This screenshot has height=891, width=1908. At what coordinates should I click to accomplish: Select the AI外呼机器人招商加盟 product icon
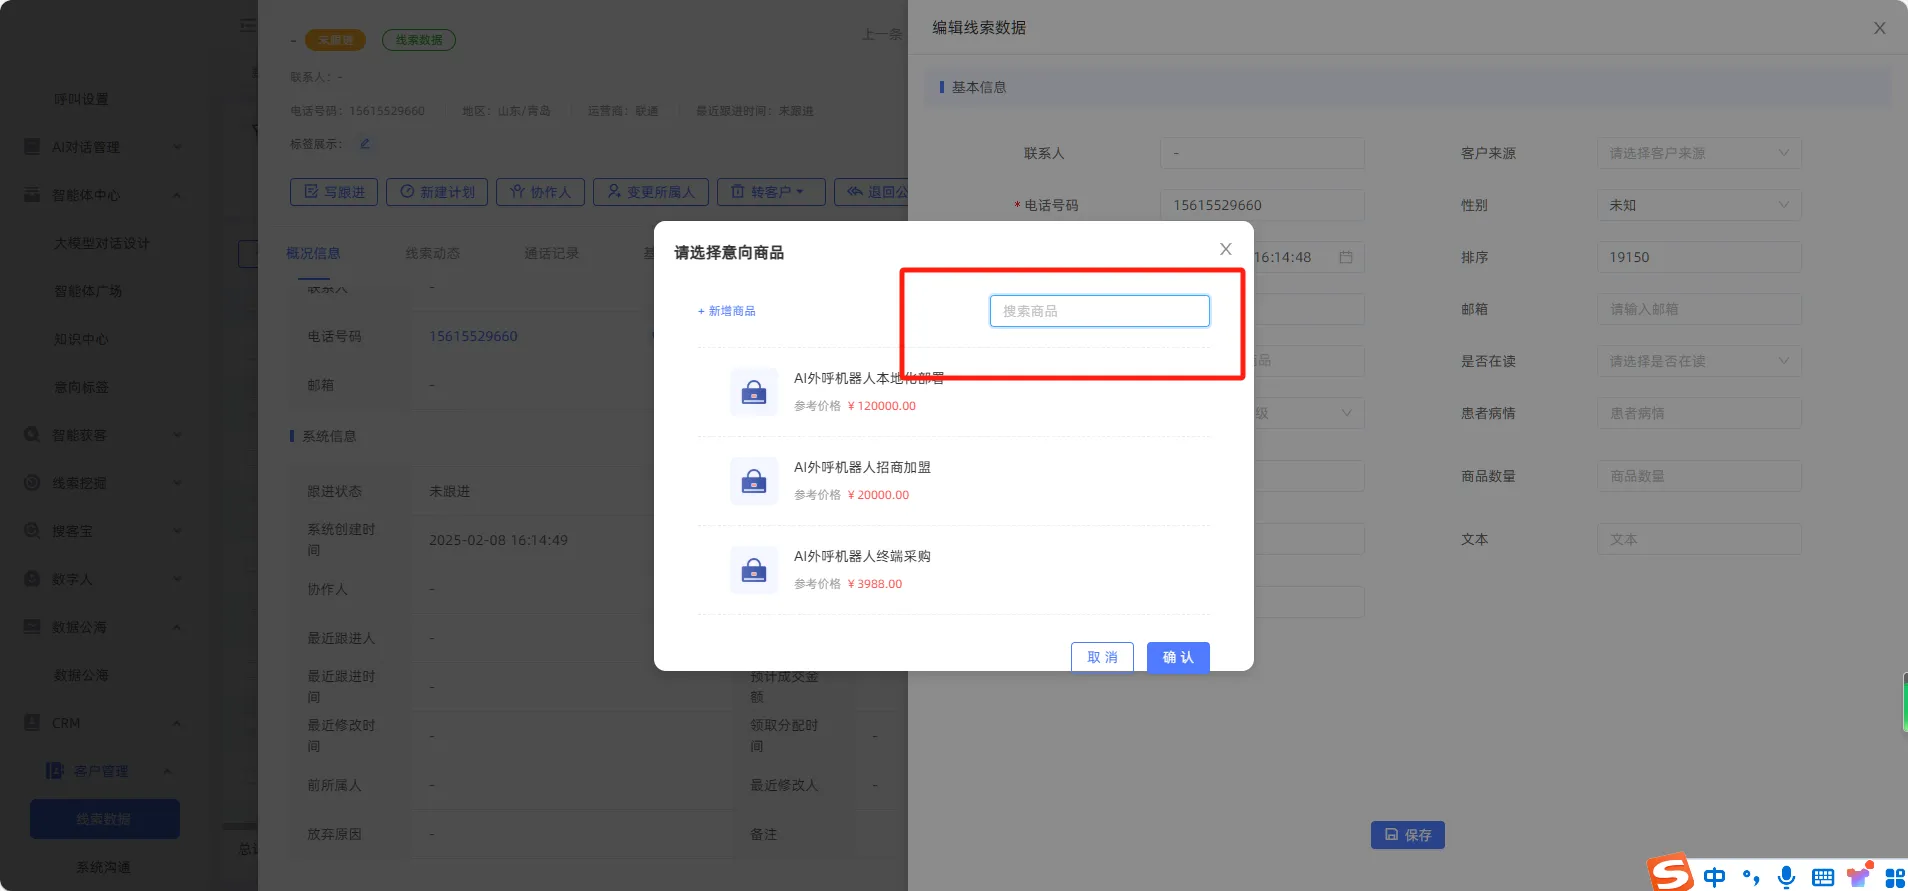(x=754, y=481)
